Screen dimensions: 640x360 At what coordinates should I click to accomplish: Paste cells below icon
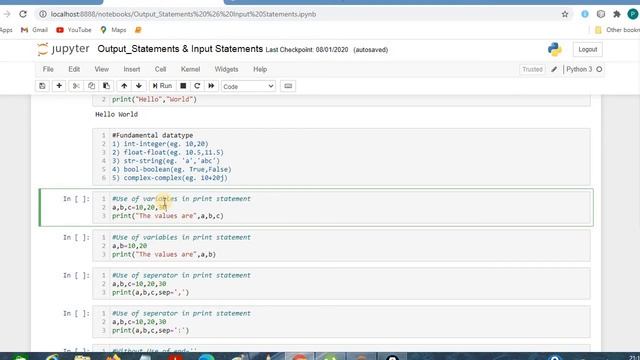[x=107, y=86]
